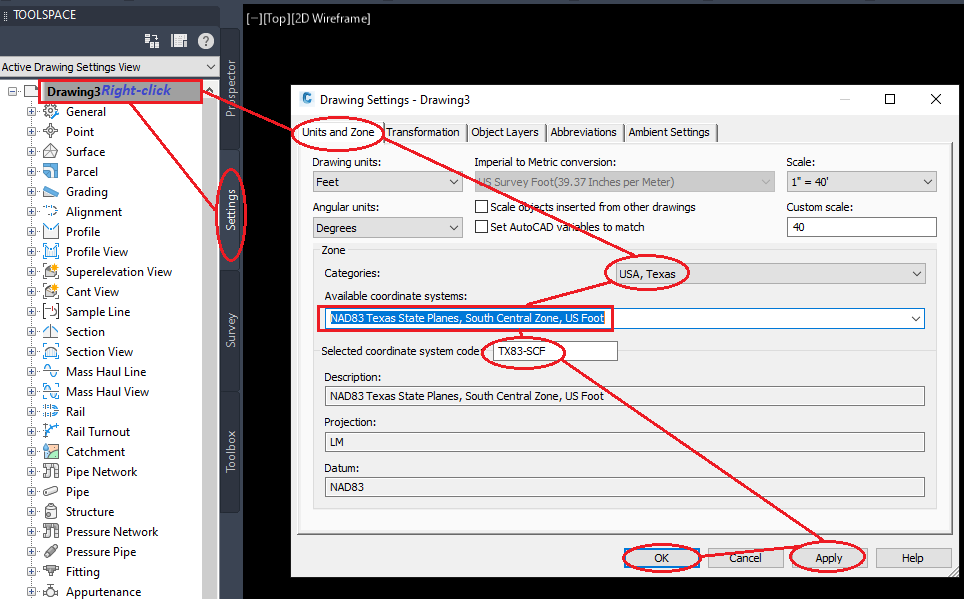Click the Apply button
Viewport: 964px width, 599px height.
coord(827,557)
